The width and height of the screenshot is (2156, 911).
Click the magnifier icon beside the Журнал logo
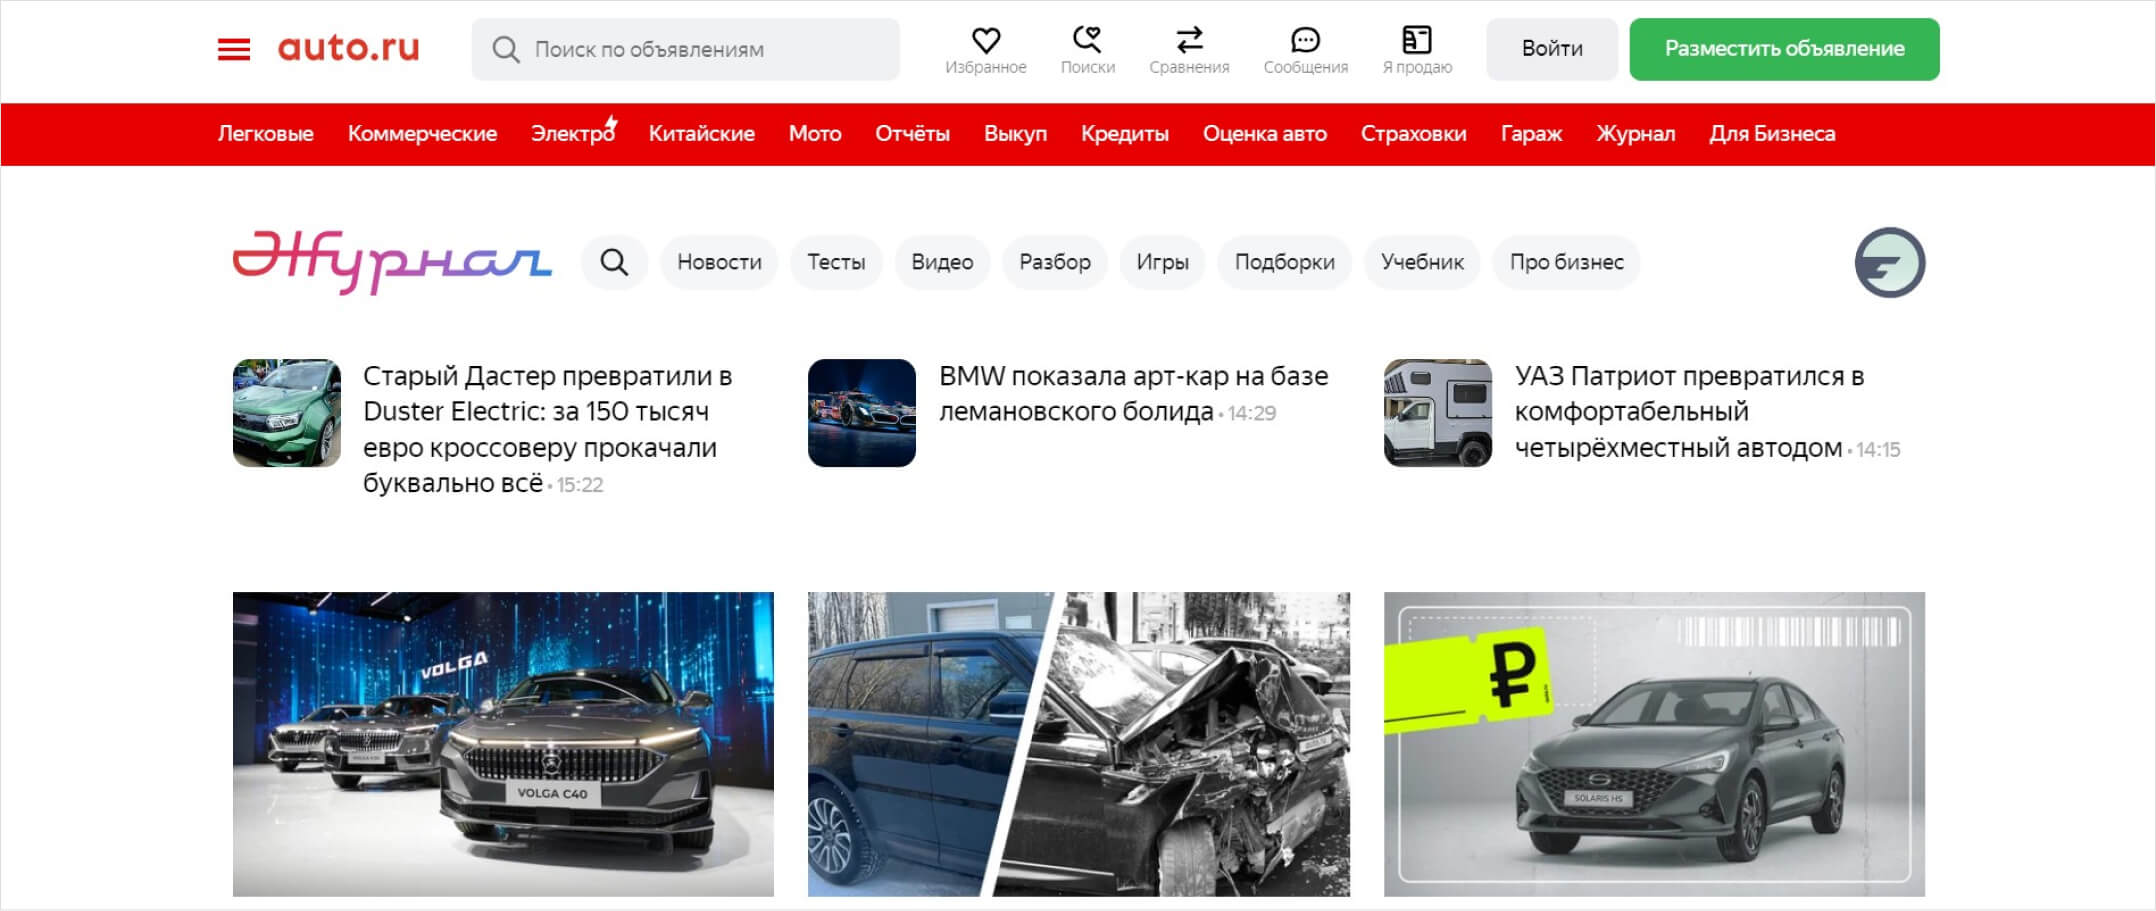tap(614, 262)
